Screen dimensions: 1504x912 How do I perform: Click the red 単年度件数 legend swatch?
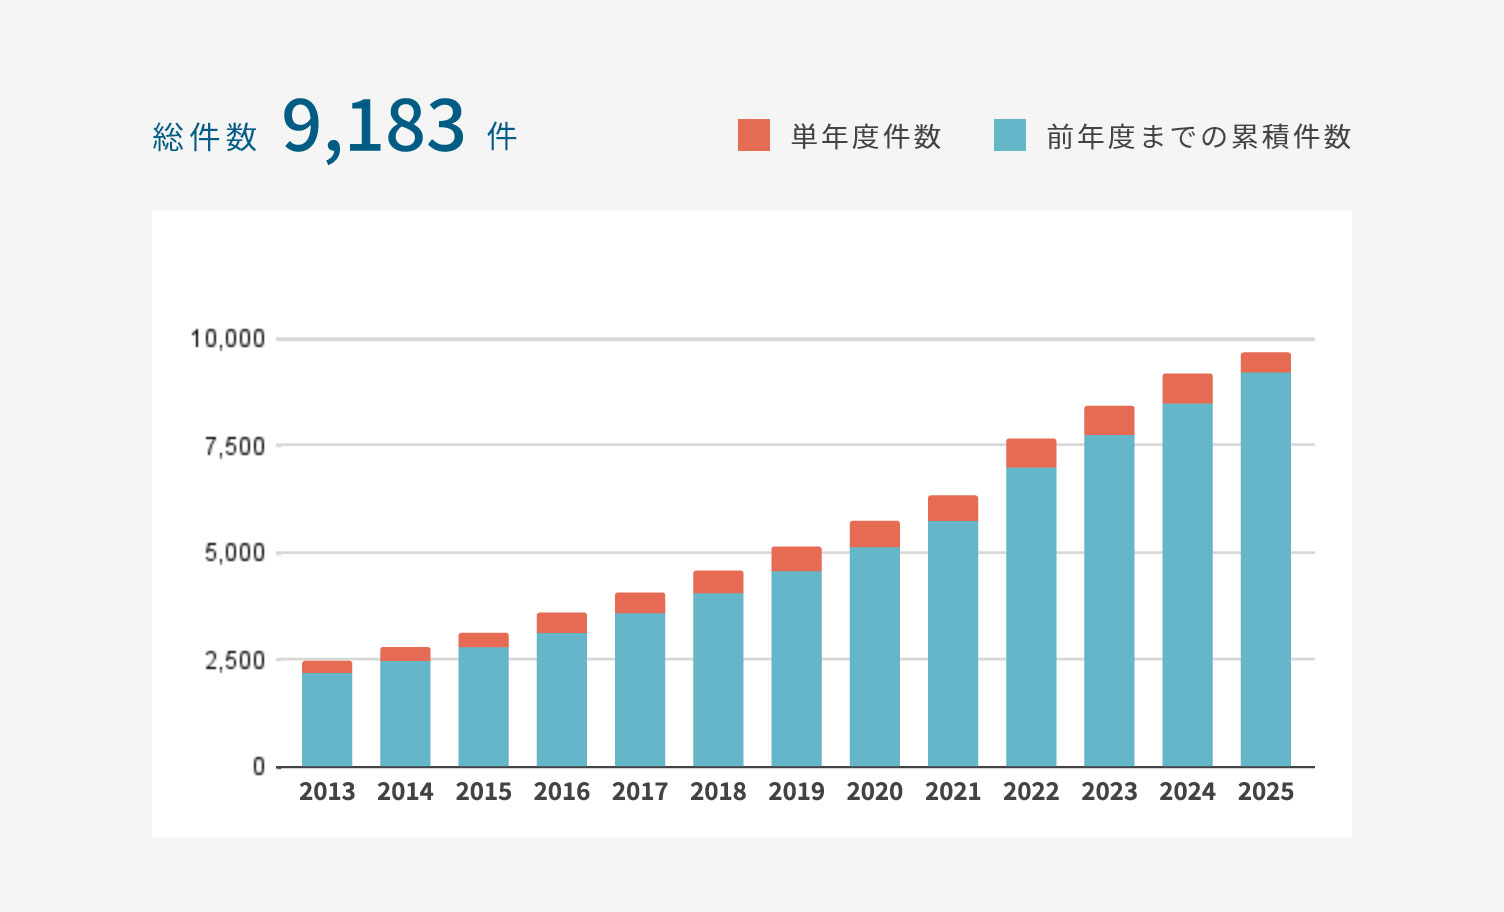pos(754,135)
